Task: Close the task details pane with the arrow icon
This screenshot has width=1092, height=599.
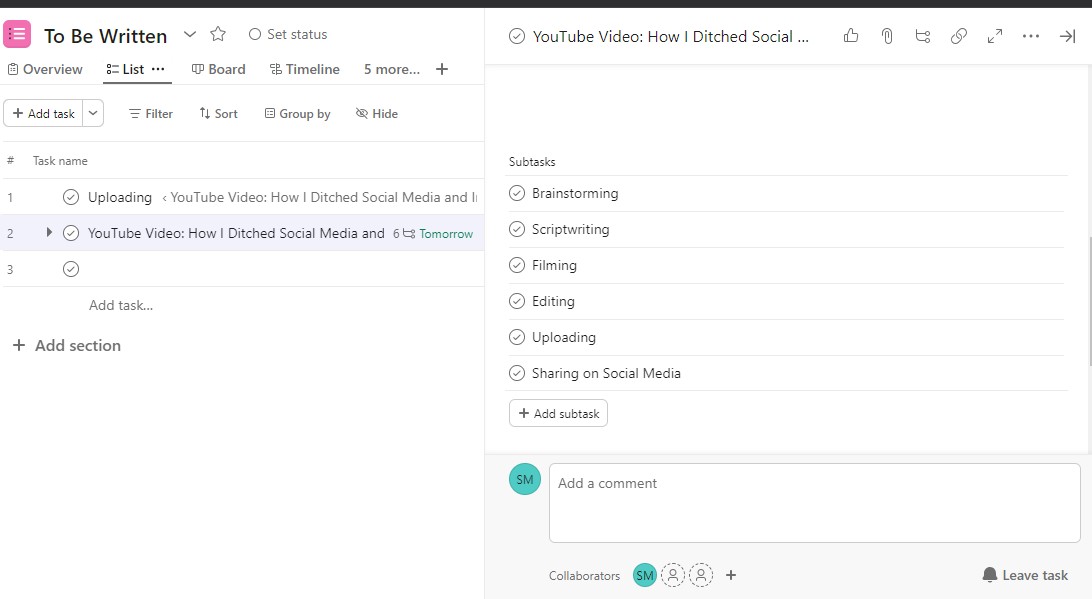Action: [1067, 36]
